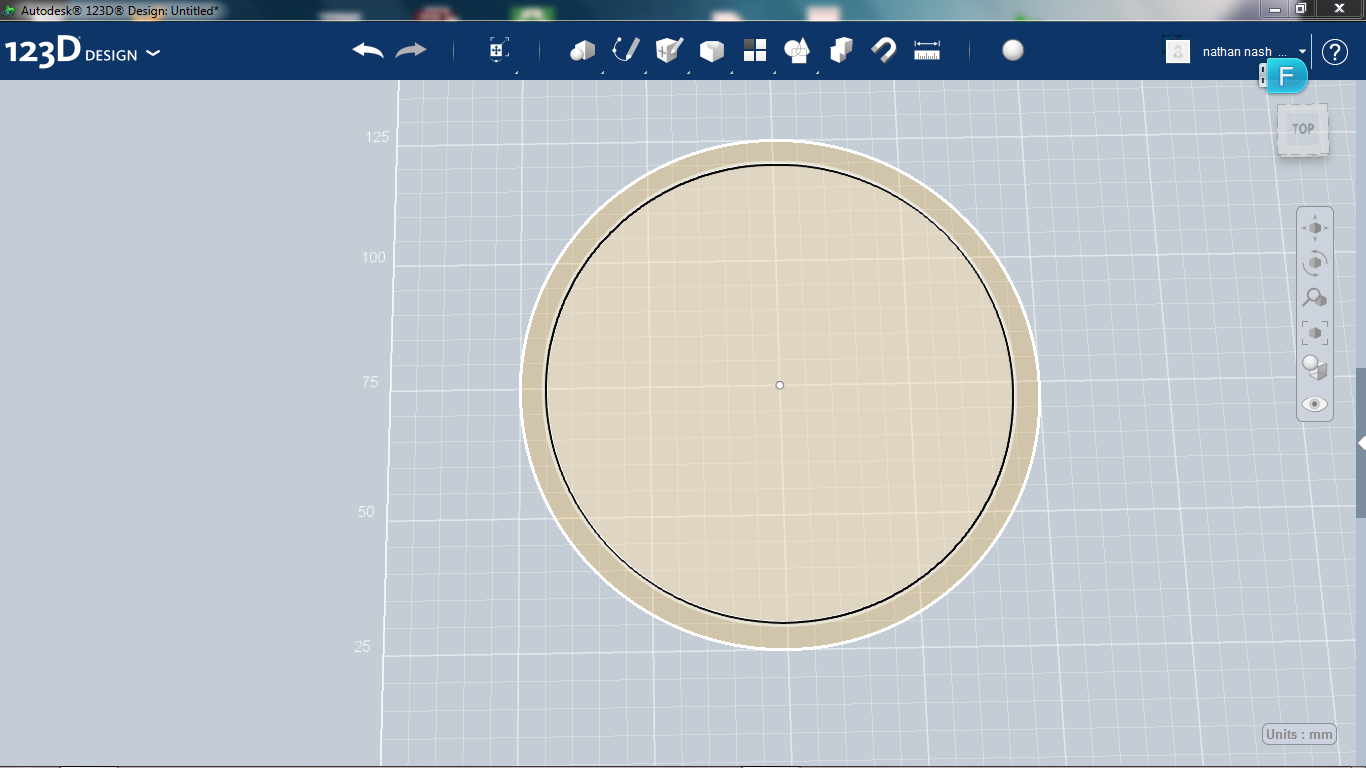Expand the side panel arrow at right edge
Image resolution: width=1366 pixels, height=768 pixels.
pyautogui.click(x=1361, y=442)
